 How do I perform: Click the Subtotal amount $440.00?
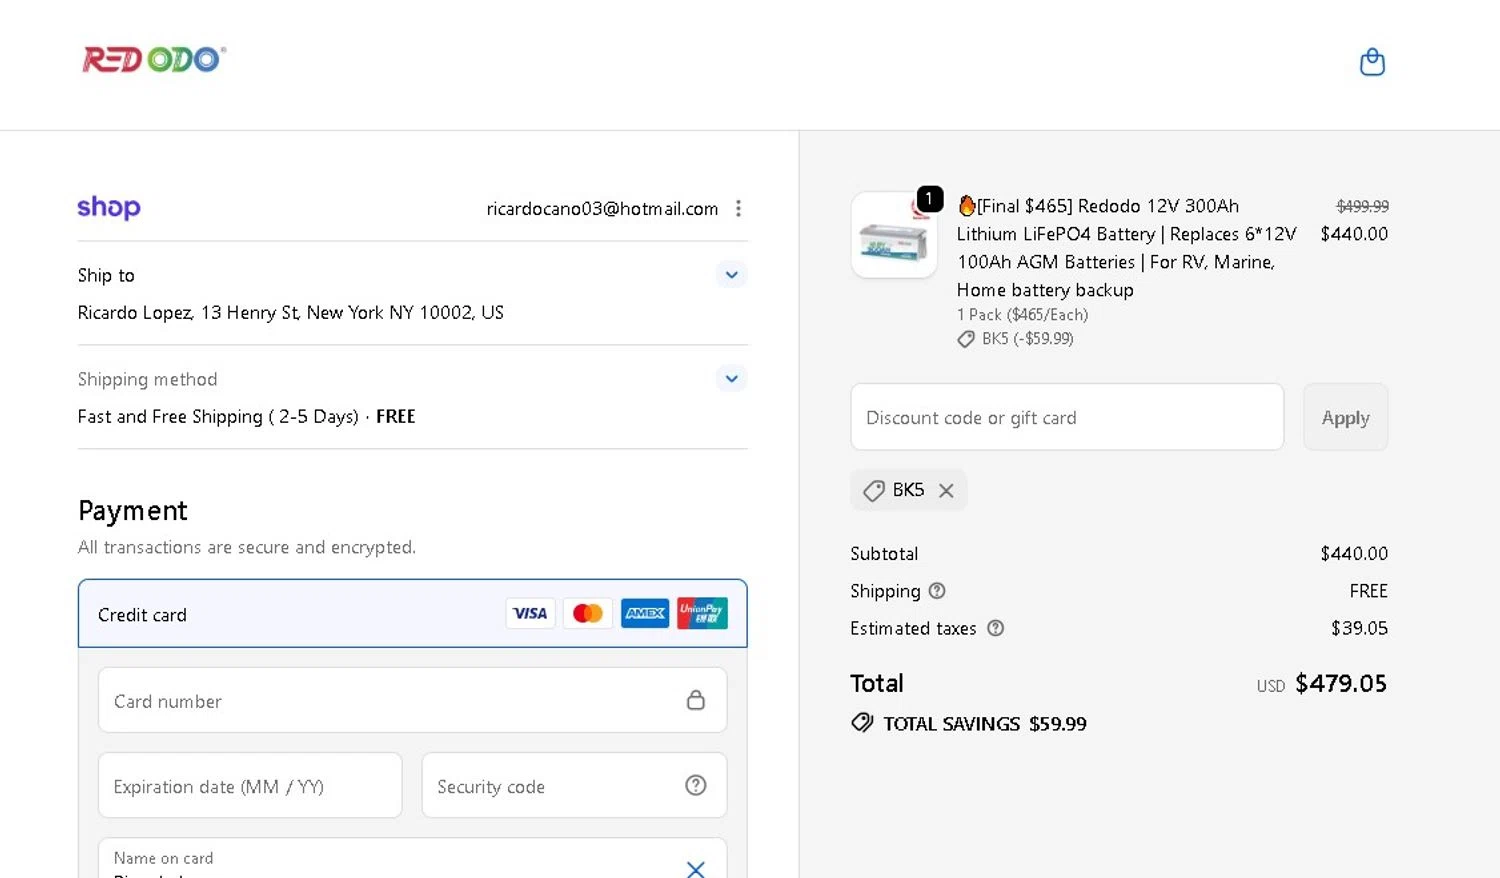point(1354,553)
